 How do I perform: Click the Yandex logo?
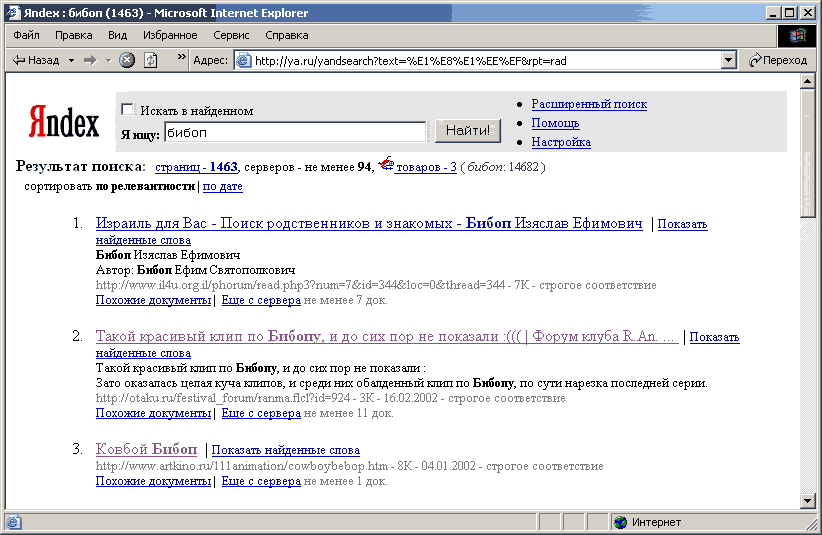pyautogui.click(x=64, y=121)
